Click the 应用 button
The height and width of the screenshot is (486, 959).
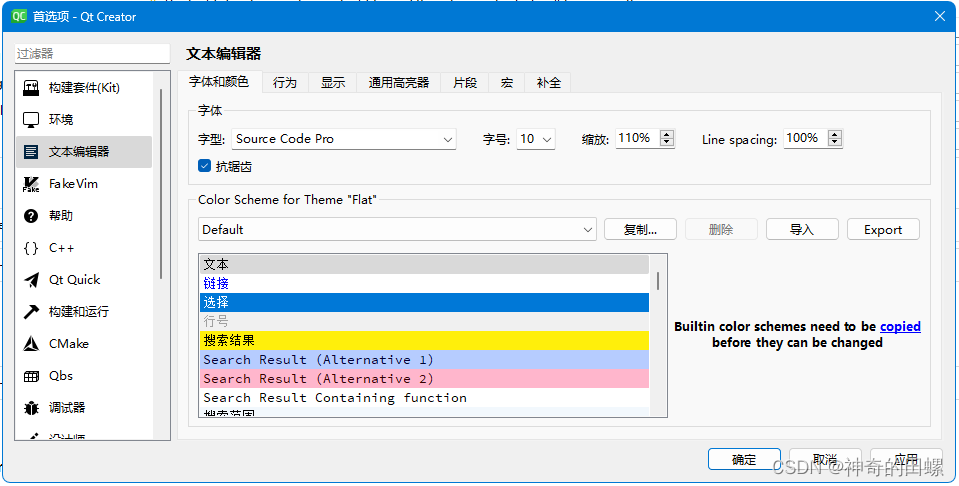906,459
